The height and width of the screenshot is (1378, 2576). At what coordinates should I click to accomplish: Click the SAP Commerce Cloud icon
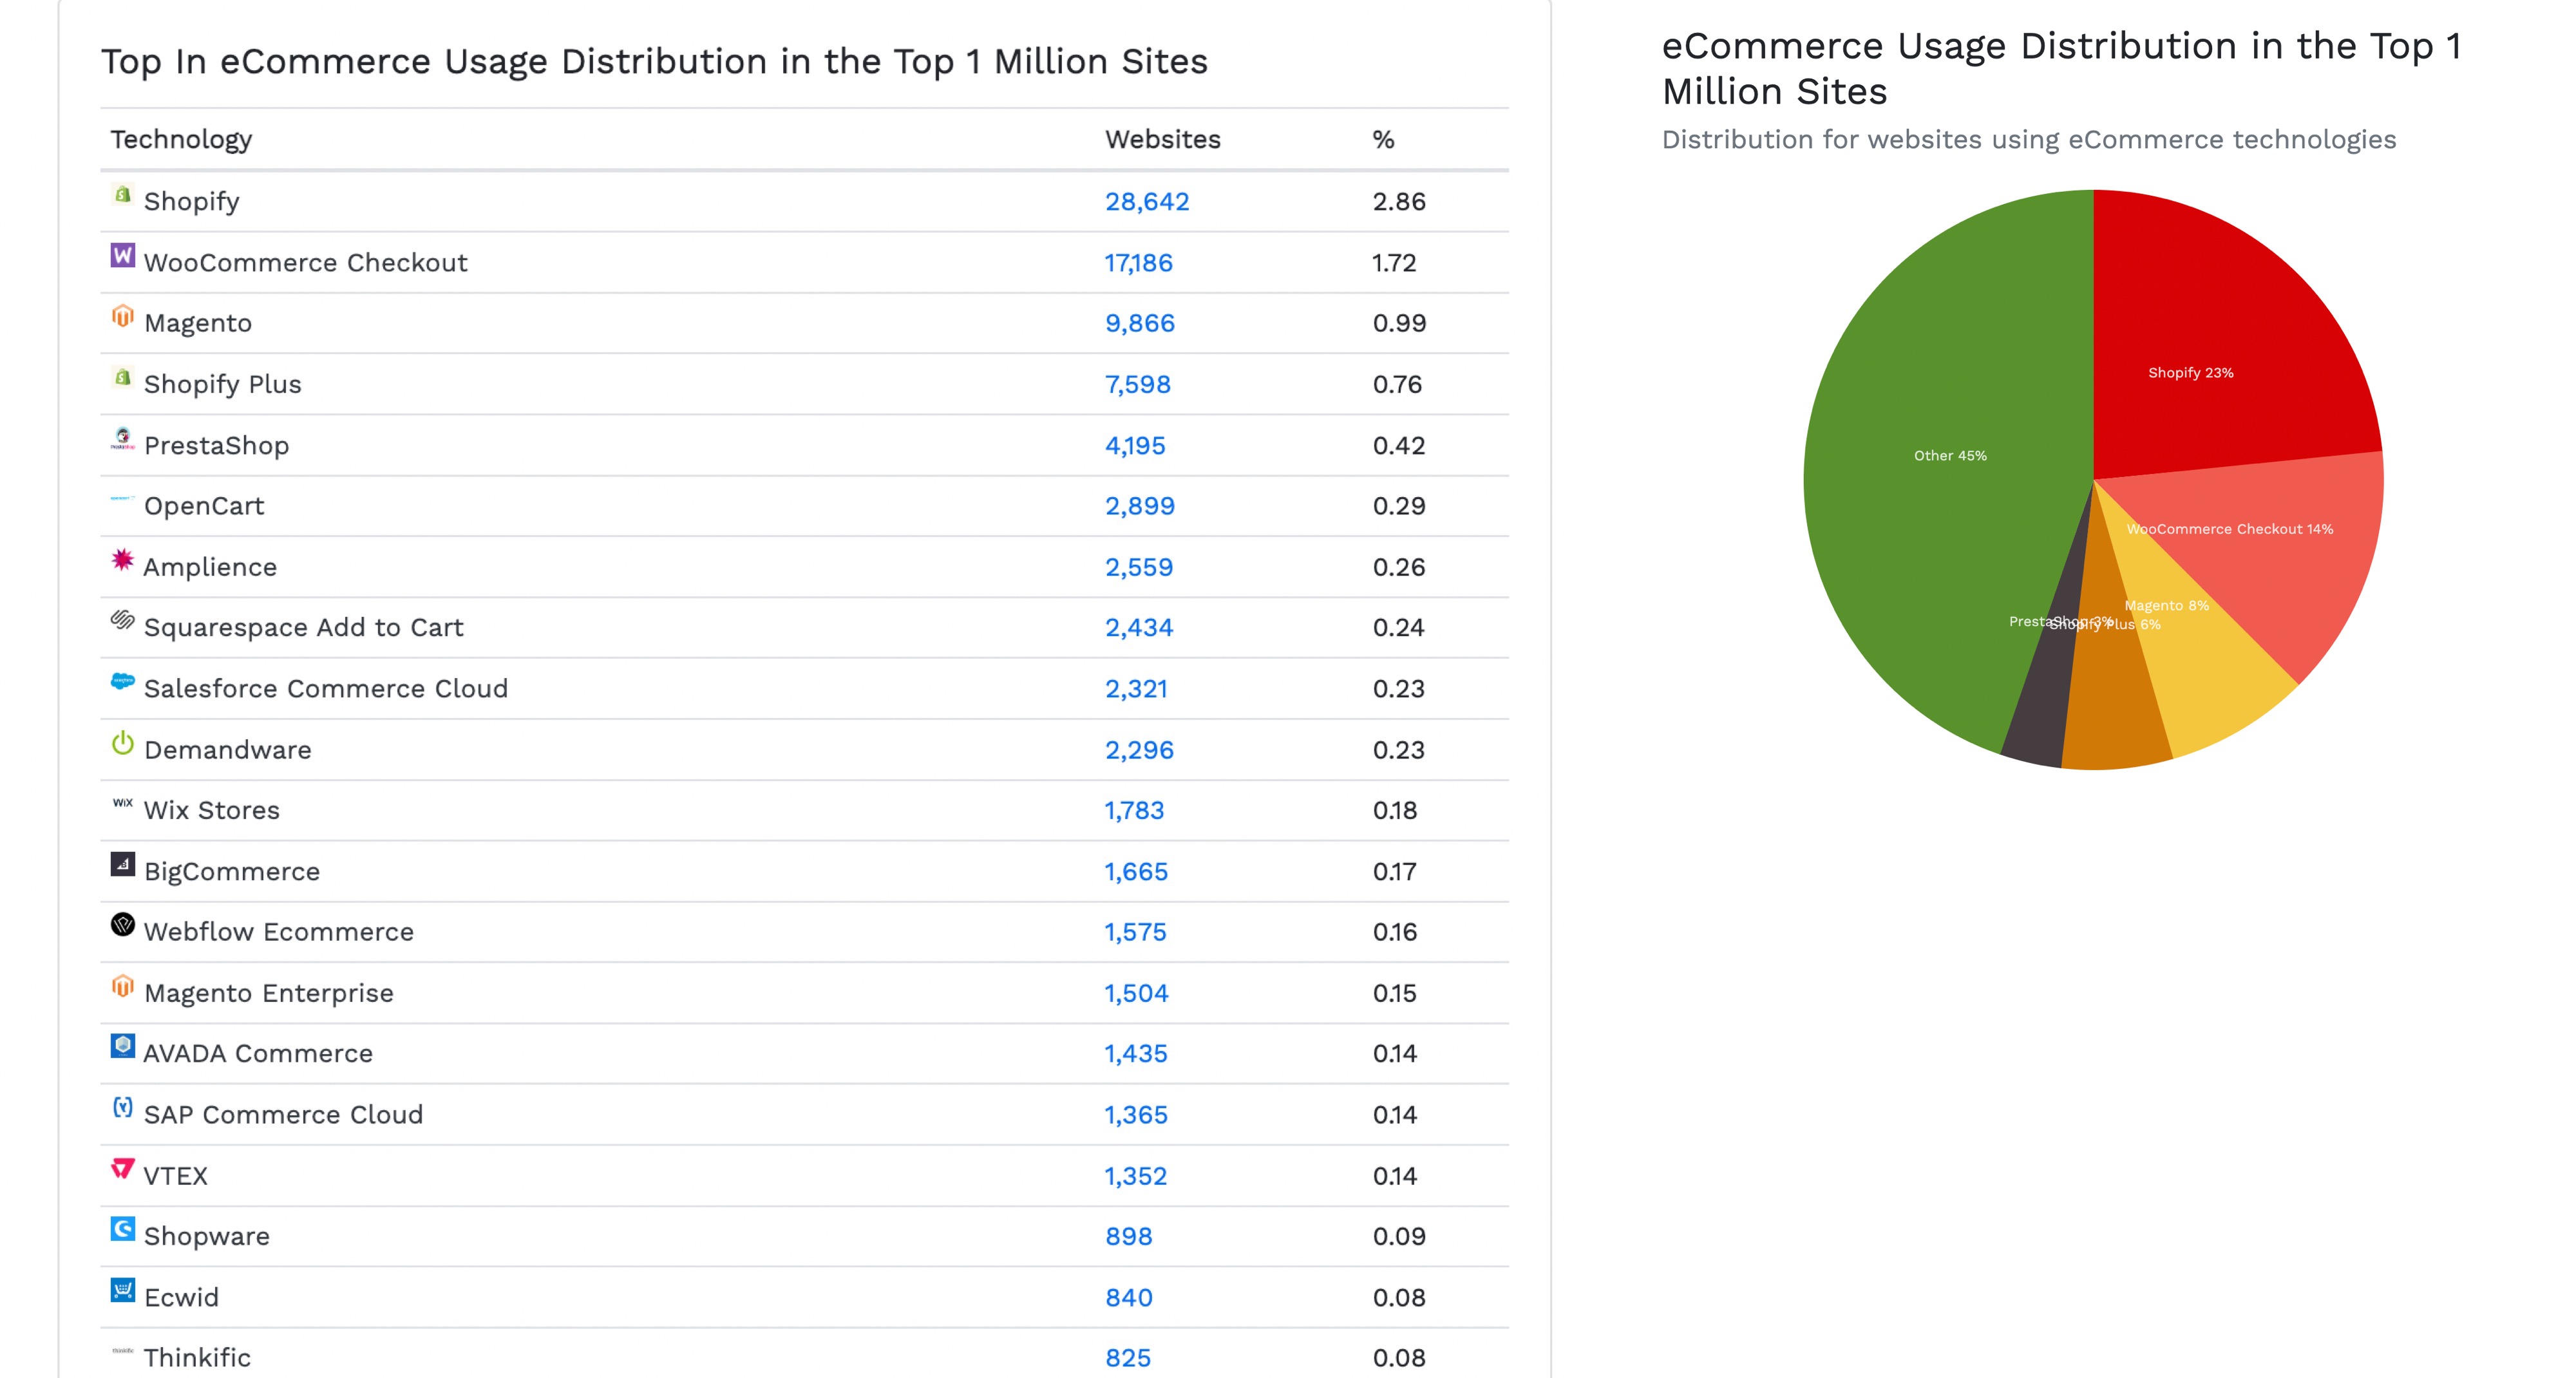[x=122, y=1107]
